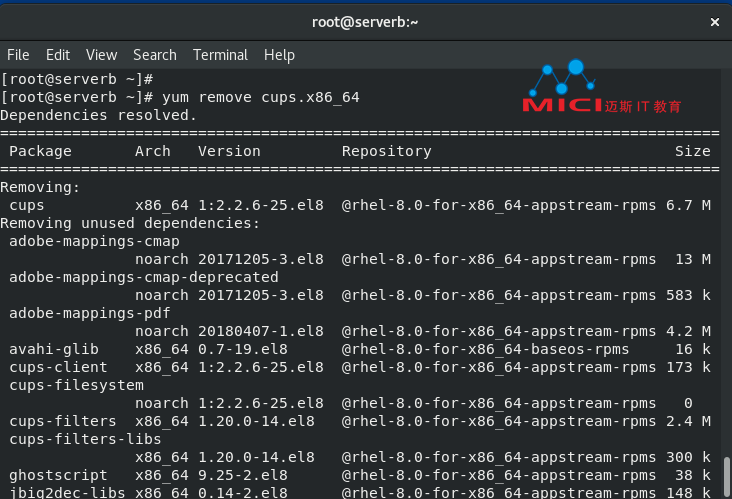The width and height of the screenshot is (732, 499).
Task: Click the Size column header
Action: pyautogui.click(x=692, y=151)
